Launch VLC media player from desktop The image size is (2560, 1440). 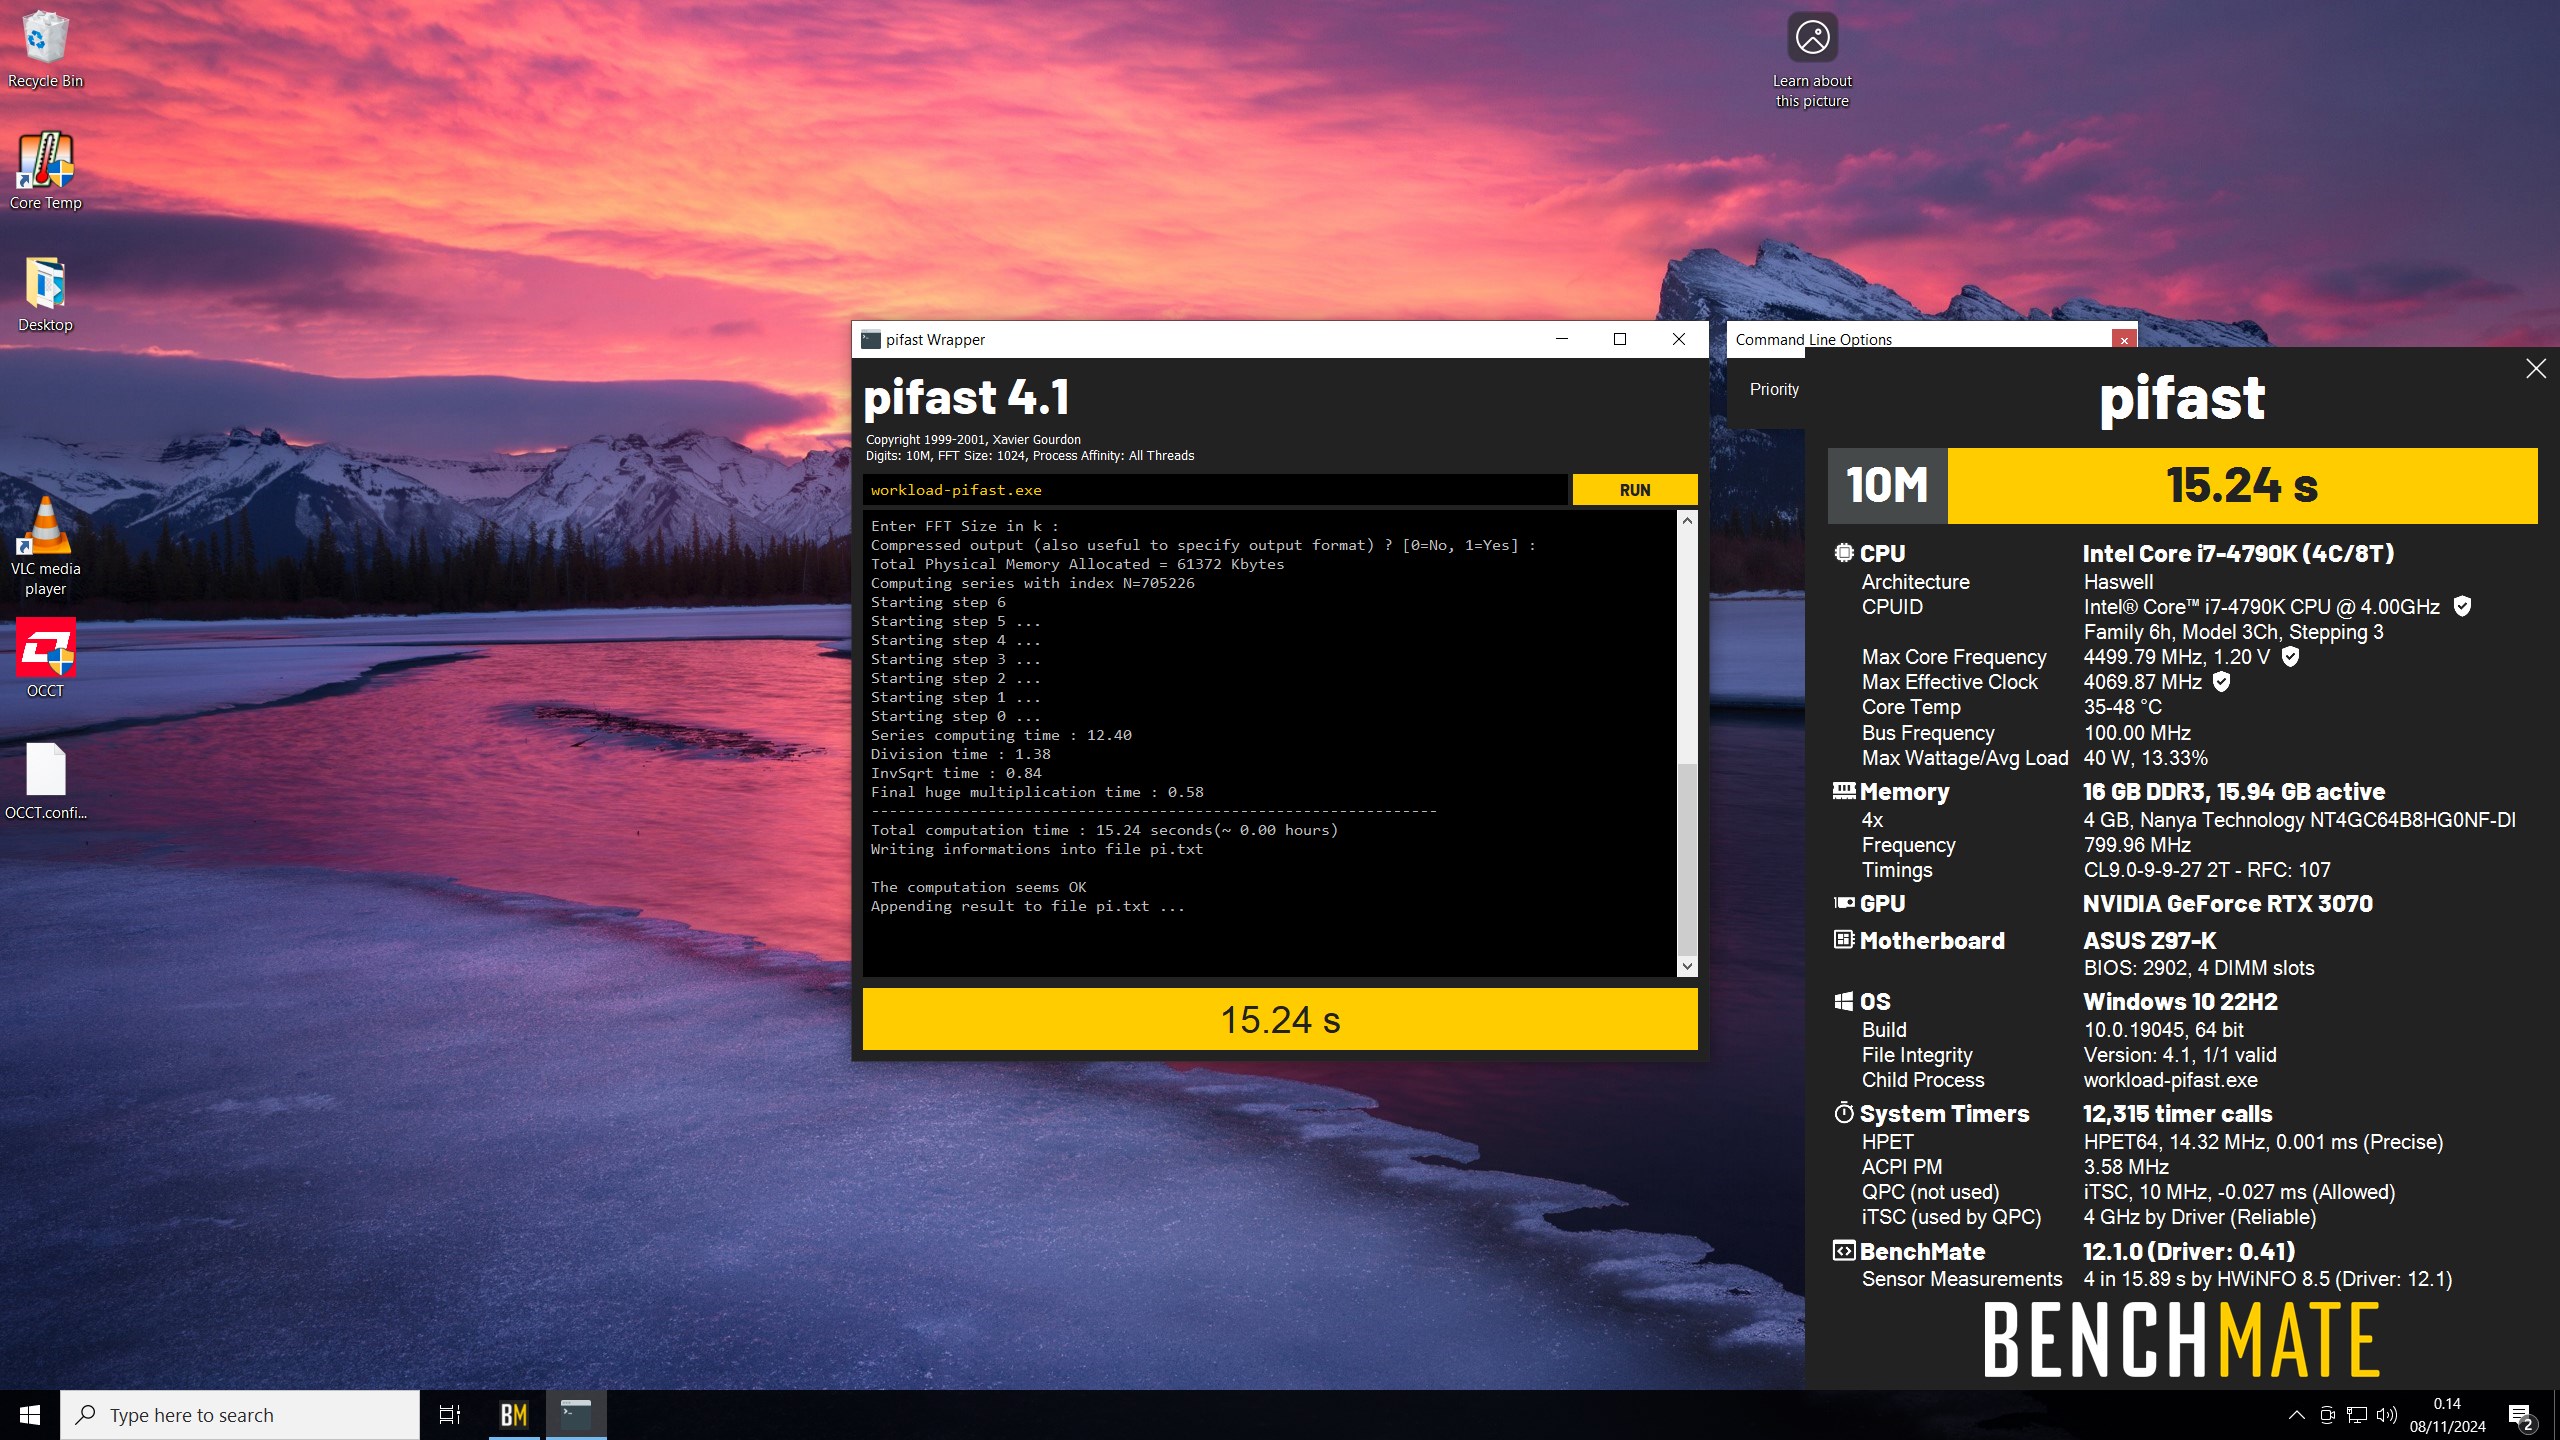point(45,547)
